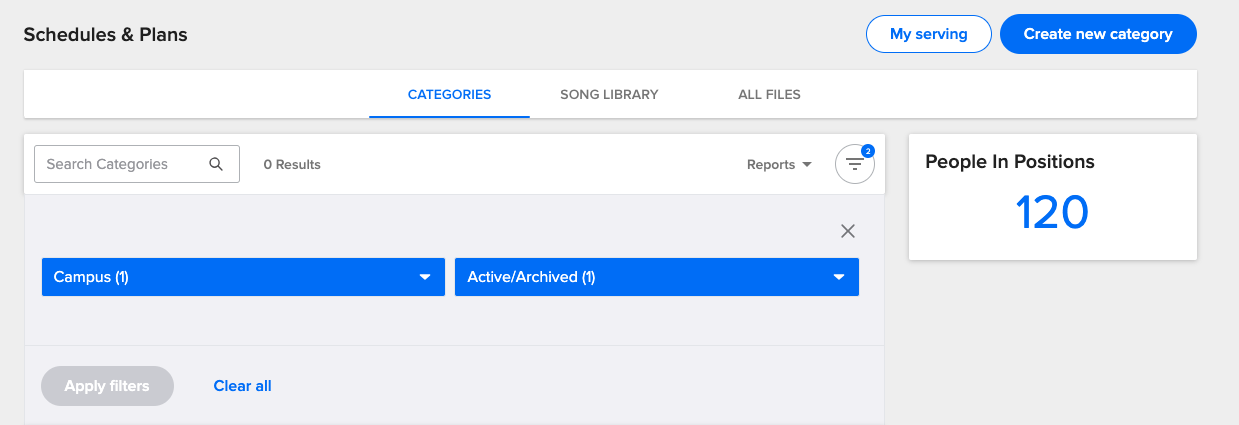Click the blue filter count badge
This screenshot has width=1239, height=425.
(x=867, y=151)
